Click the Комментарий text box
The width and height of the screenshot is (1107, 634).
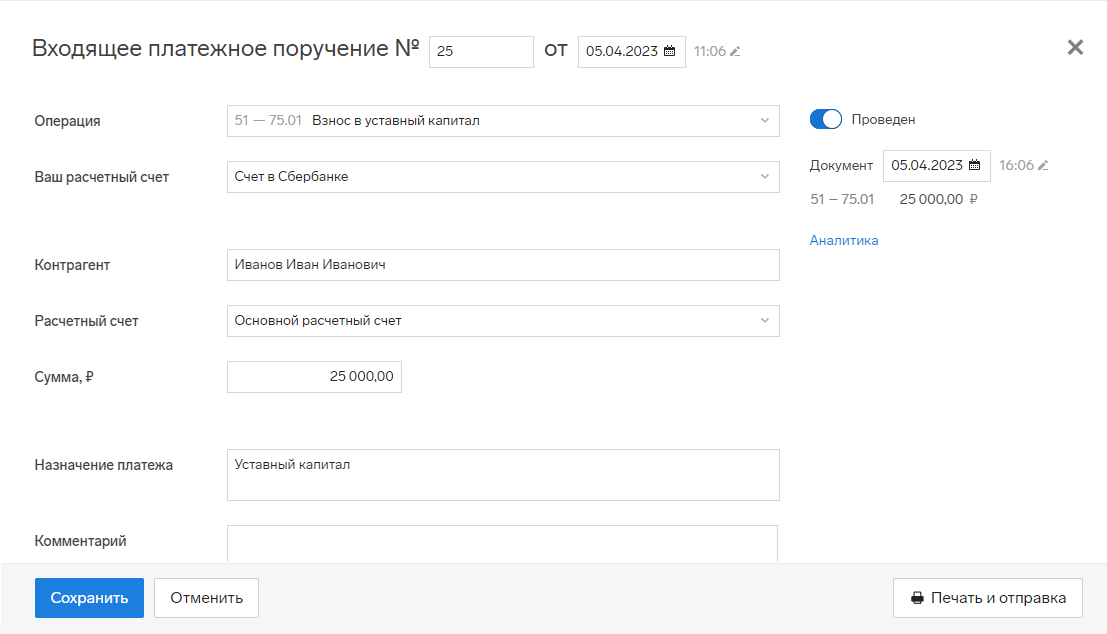(x=502, y=544)
